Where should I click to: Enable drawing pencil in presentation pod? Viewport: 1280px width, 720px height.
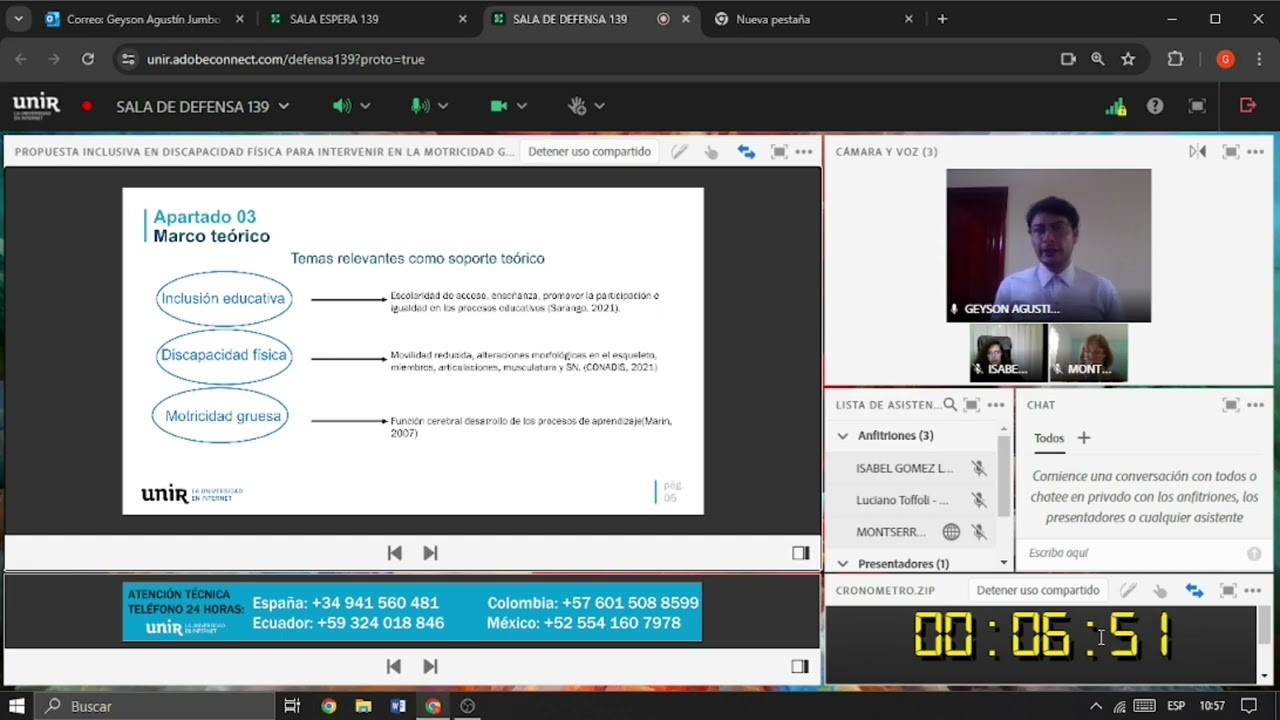coord(679,152)
